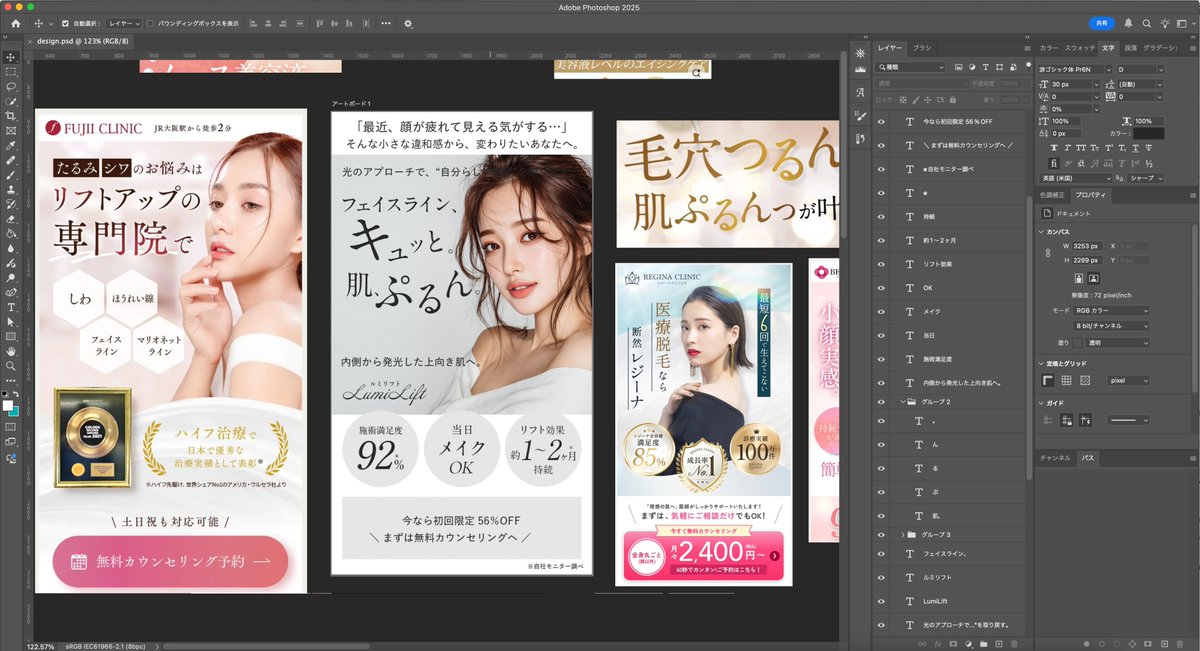This screenshot has width=1200, height=651.
Task: Click the text color (カラー) swatch
Action: coord(1148,133)
